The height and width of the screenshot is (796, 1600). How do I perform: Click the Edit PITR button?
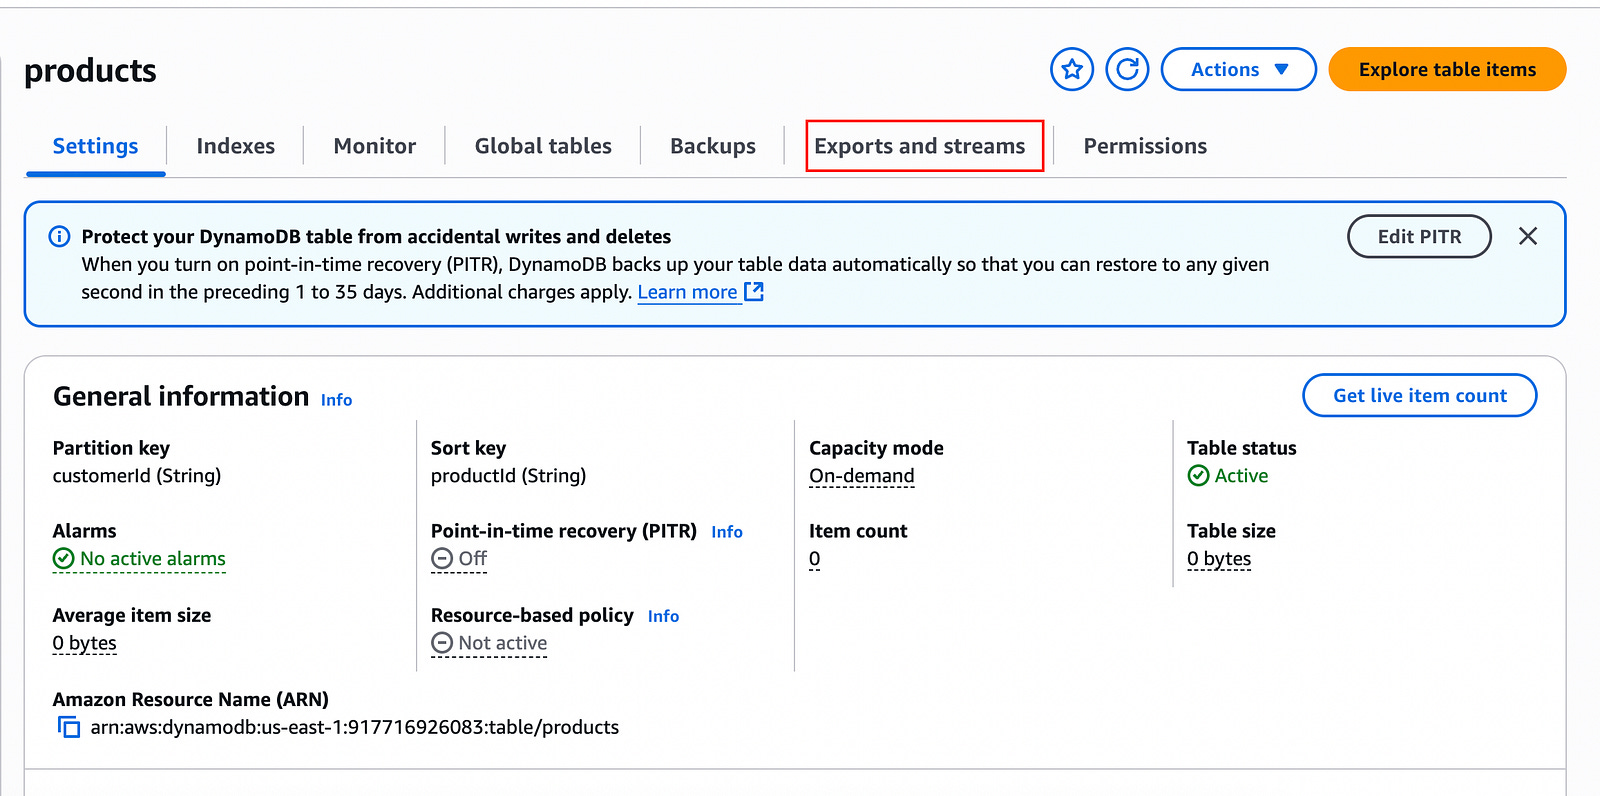click(1419, 236)
